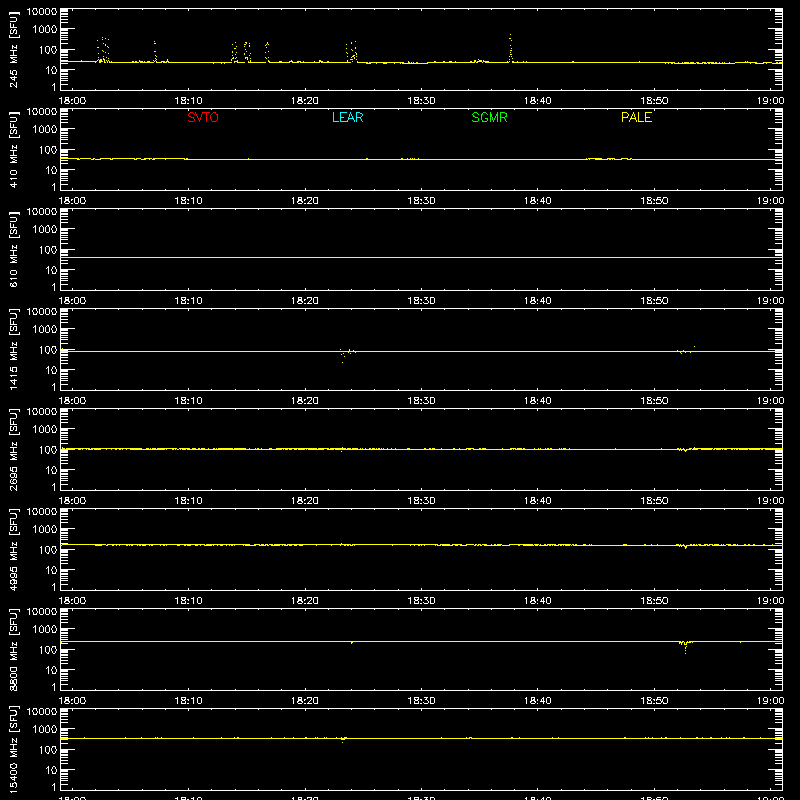The image size is (800, 800).
Task: Click the 19:00 label under the 2695 MHz plot
Action: coord(770,501)
